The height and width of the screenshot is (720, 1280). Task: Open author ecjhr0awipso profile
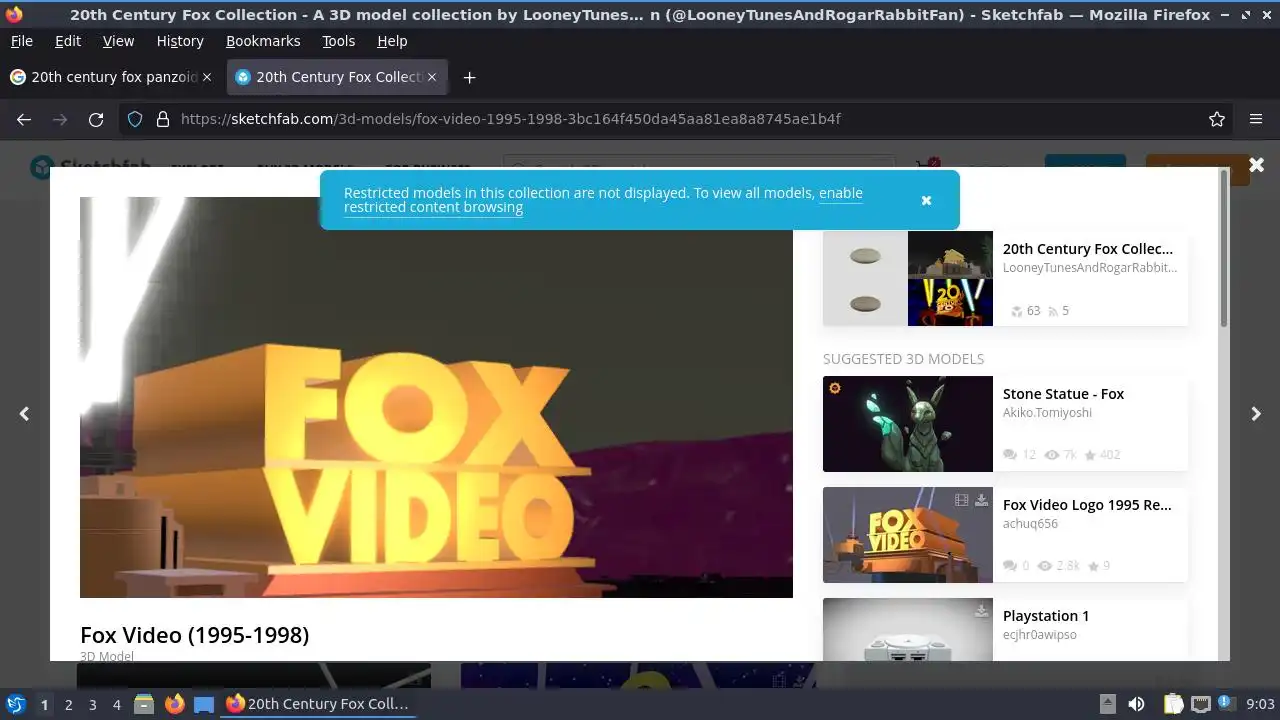[x=1040, y=635]
